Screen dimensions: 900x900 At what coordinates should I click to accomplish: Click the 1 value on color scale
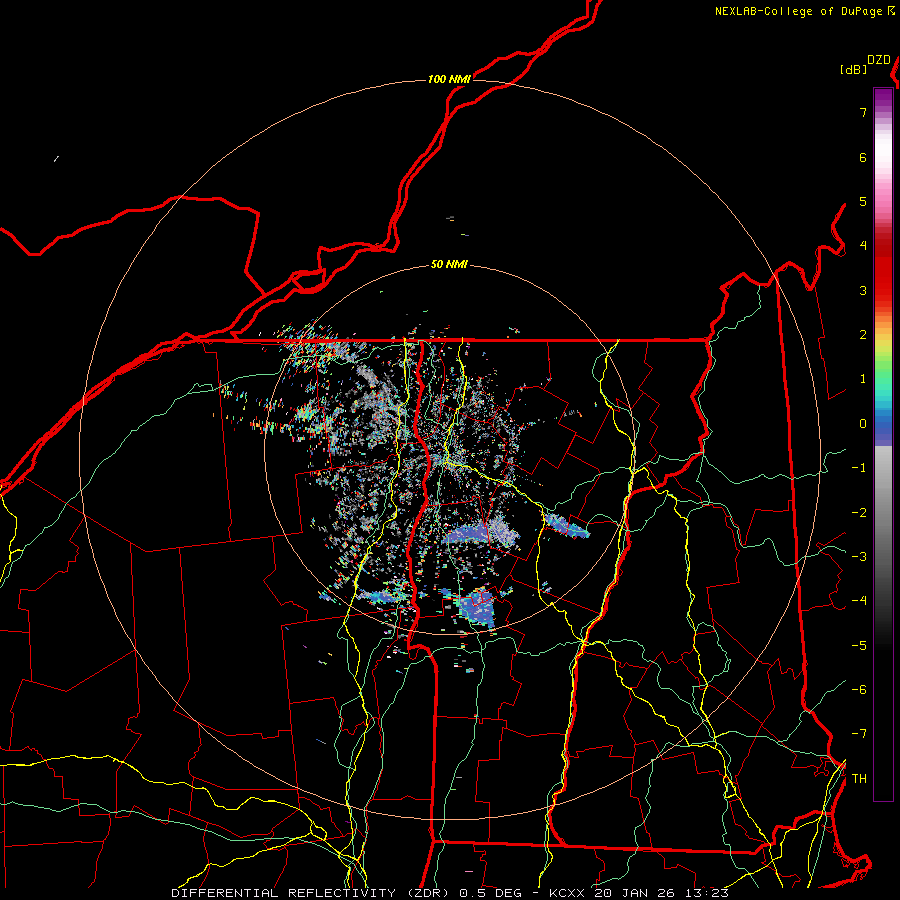(863, 379)
